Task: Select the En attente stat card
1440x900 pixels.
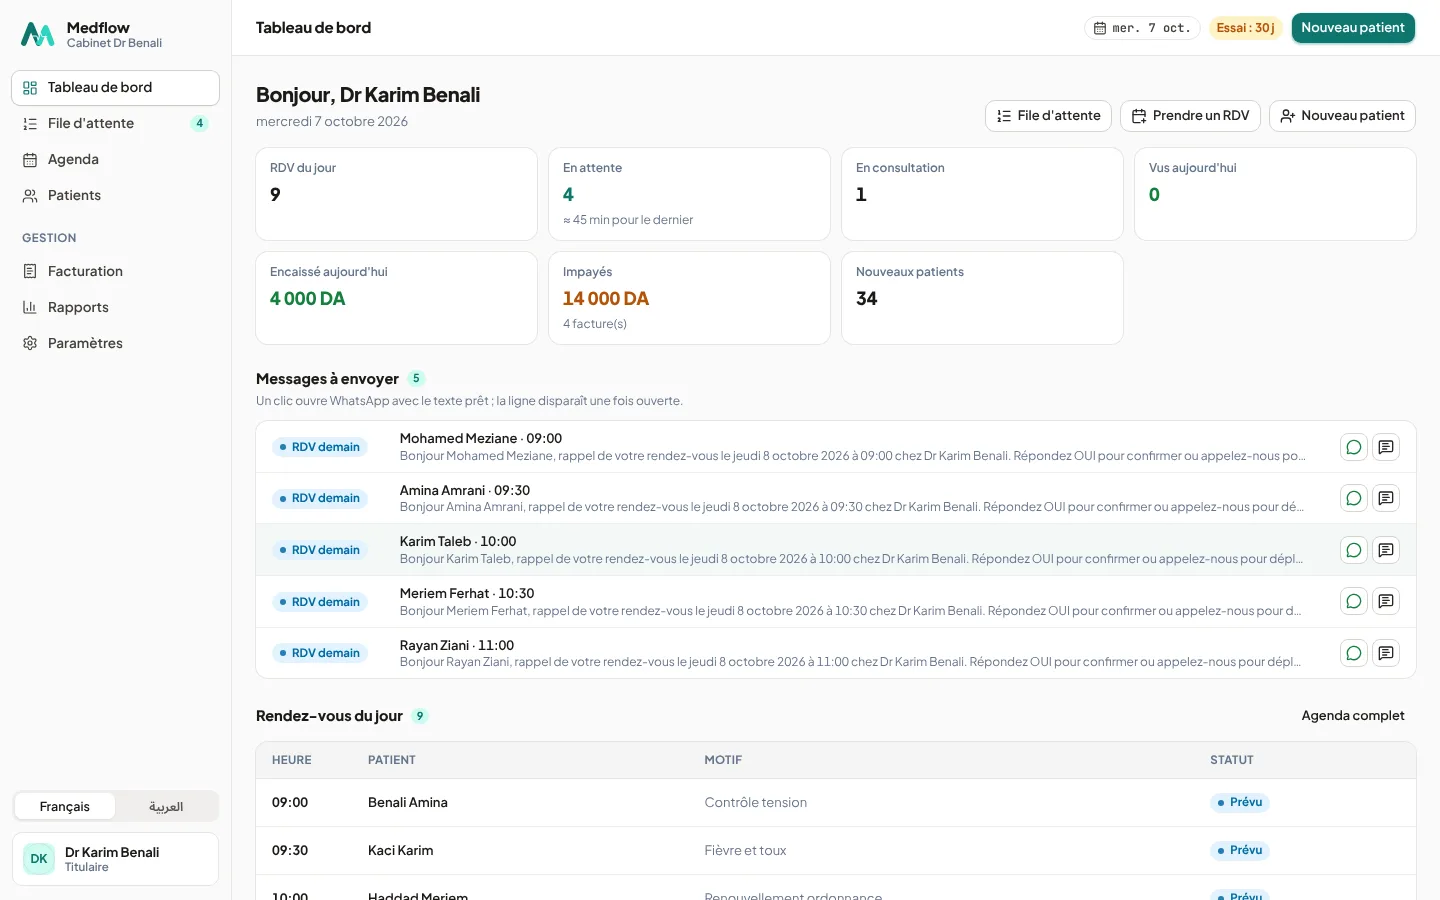Action: [x=689, y=194]
